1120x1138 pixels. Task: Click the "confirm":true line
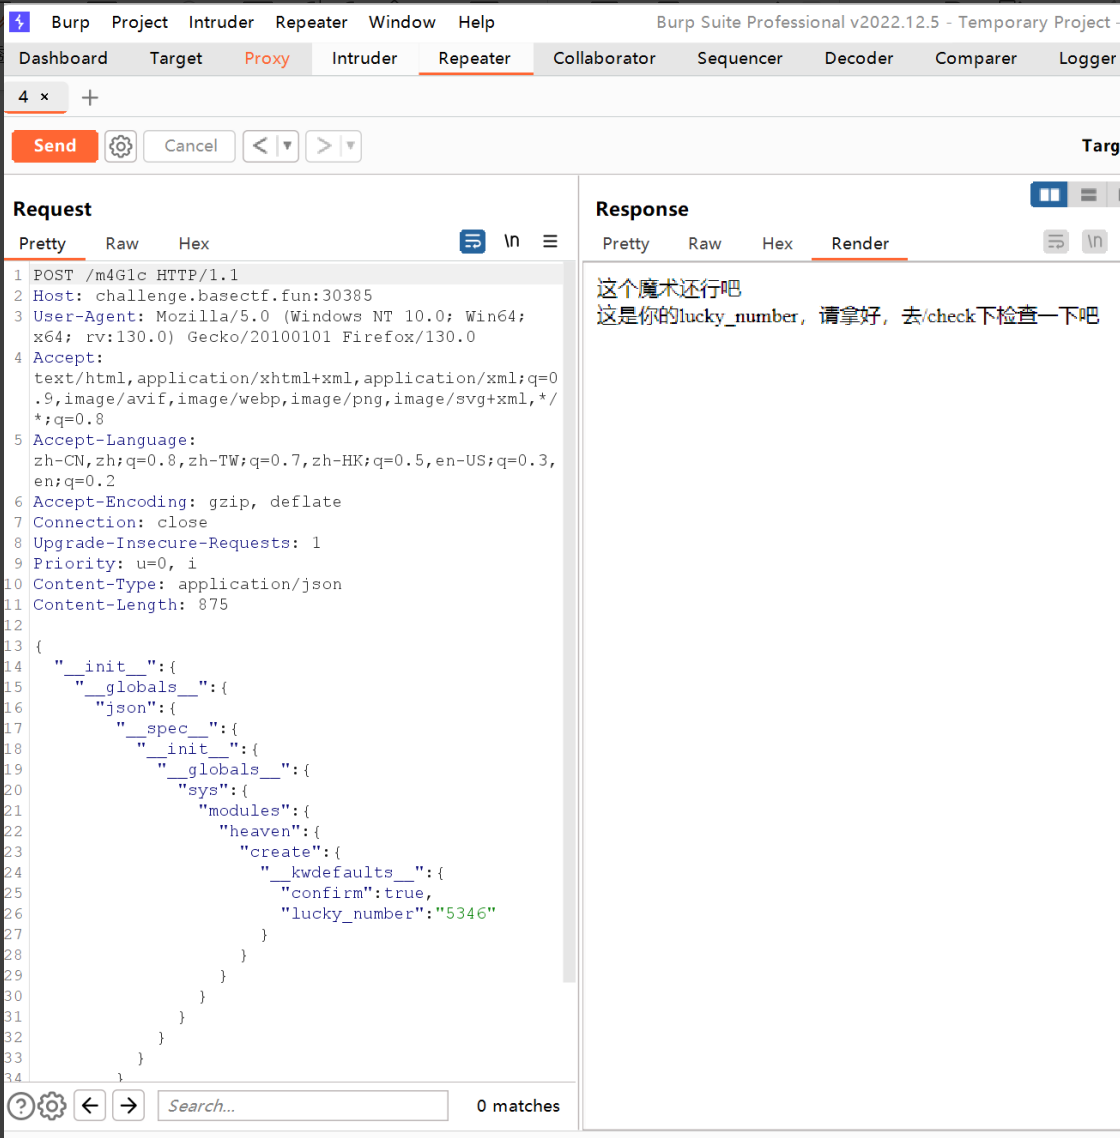tap(356, 893)
